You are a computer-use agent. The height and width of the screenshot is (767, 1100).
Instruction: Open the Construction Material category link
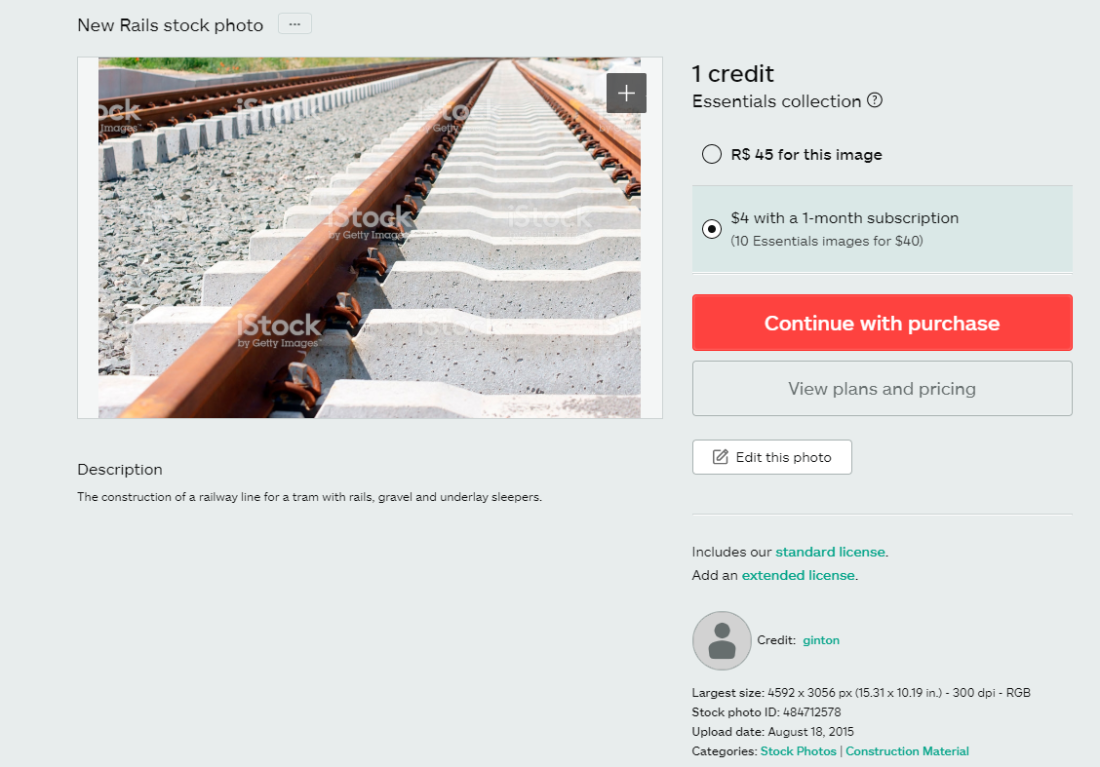[907, 751]
